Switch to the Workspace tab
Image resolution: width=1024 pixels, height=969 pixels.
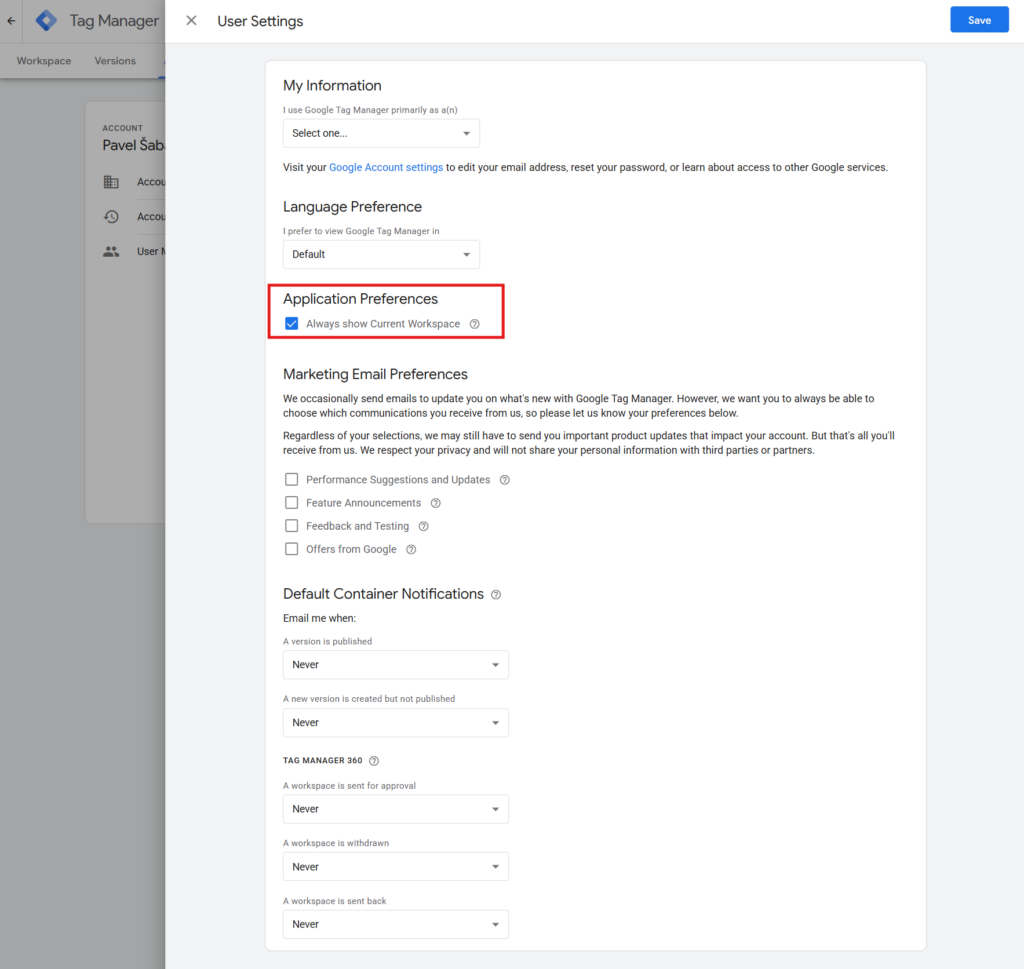click(x=44, y=61)
